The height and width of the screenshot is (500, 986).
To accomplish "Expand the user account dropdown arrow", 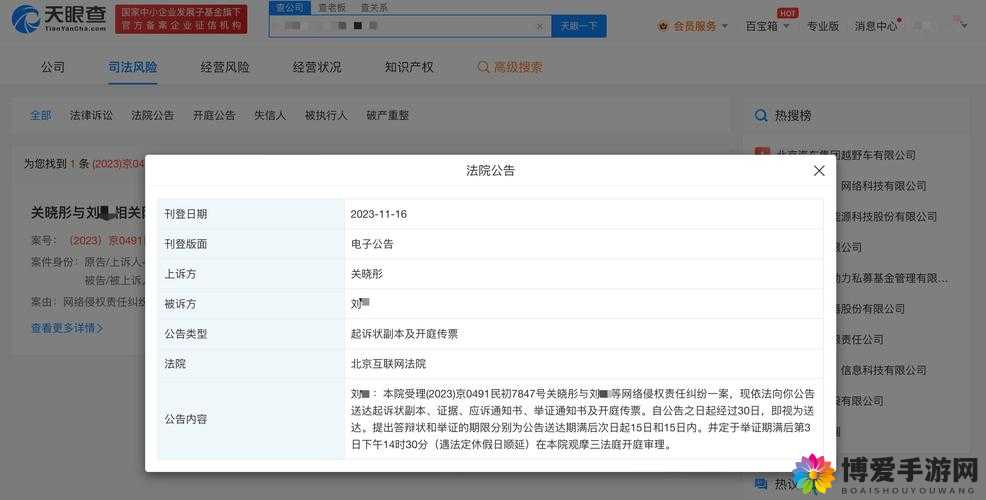I will click(964, 26).
